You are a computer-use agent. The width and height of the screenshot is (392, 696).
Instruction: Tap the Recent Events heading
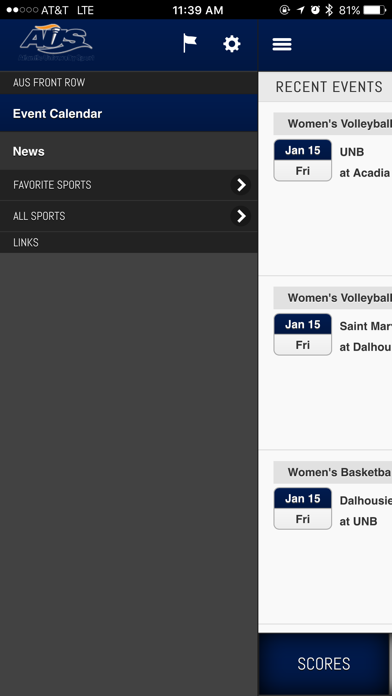[329, 87]
